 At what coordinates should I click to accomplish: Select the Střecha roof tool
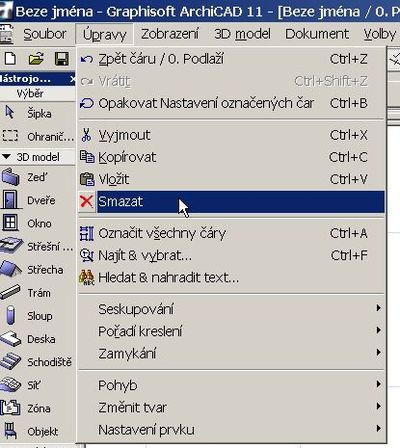pos(37,269)
